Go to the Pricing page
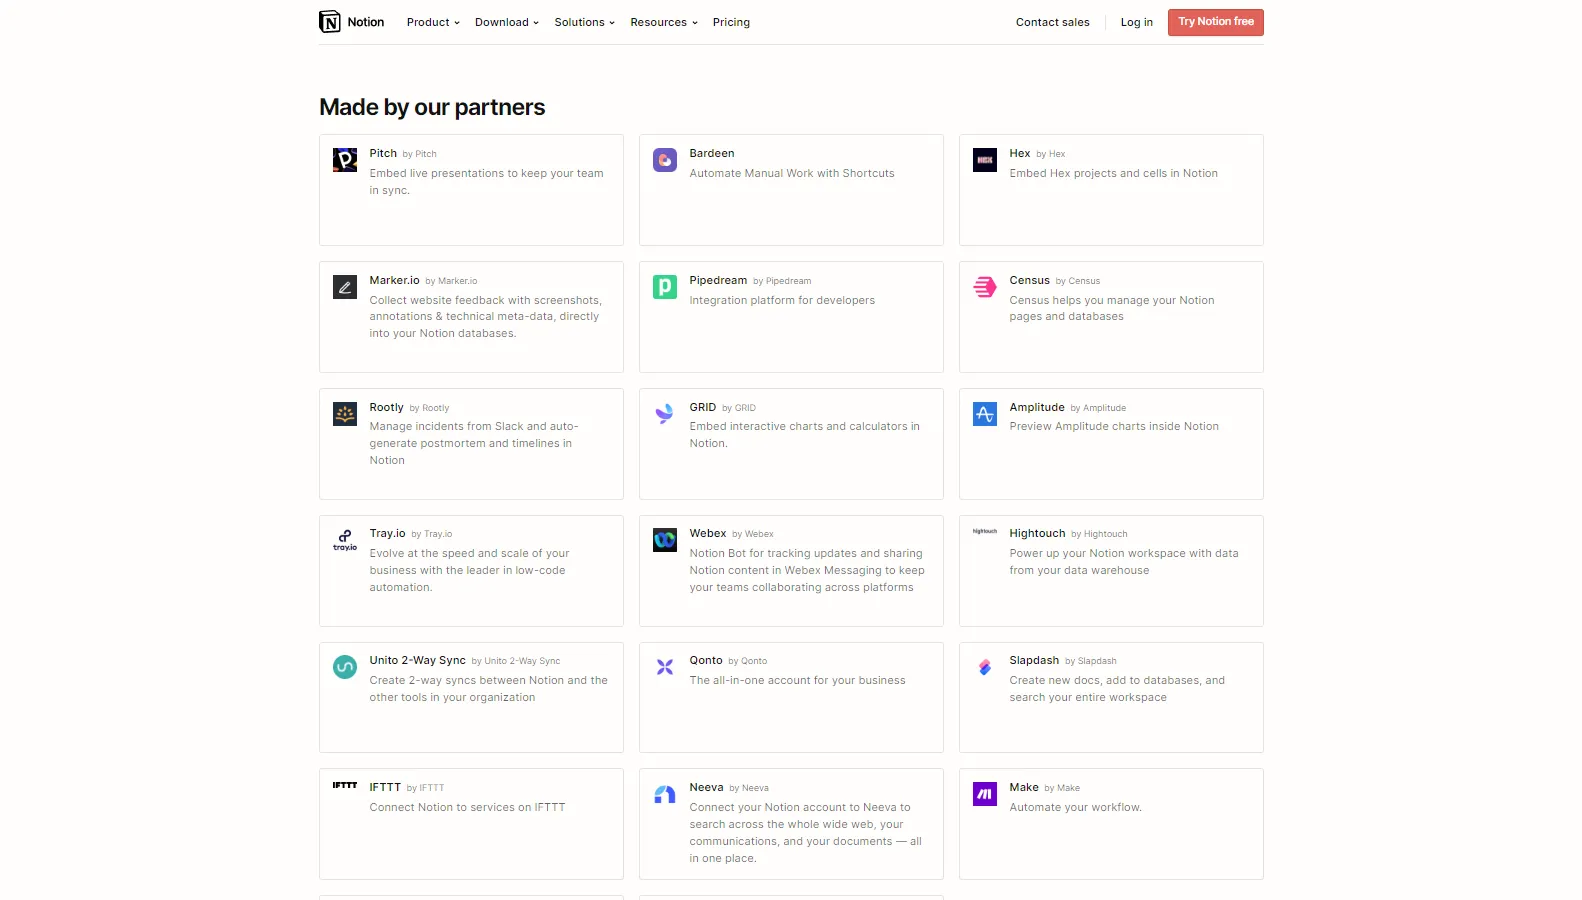This screenshot has height=900, width=1582. coord(731,22)
